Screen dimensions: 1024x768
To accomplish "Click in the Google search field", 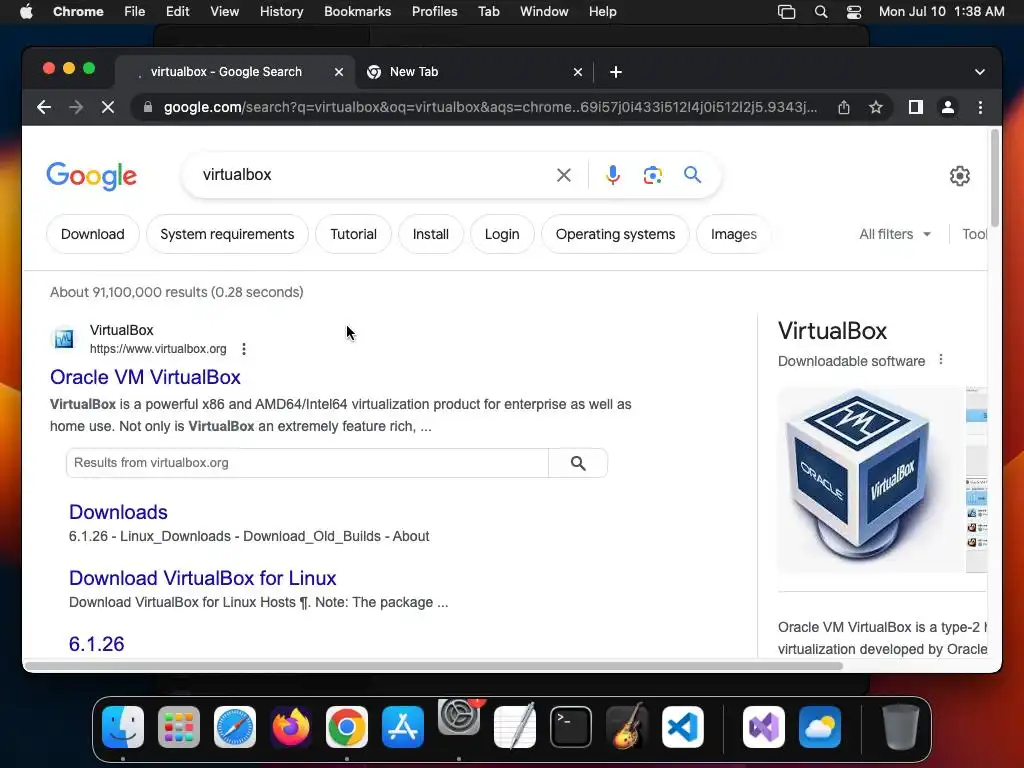I will 372,175.
